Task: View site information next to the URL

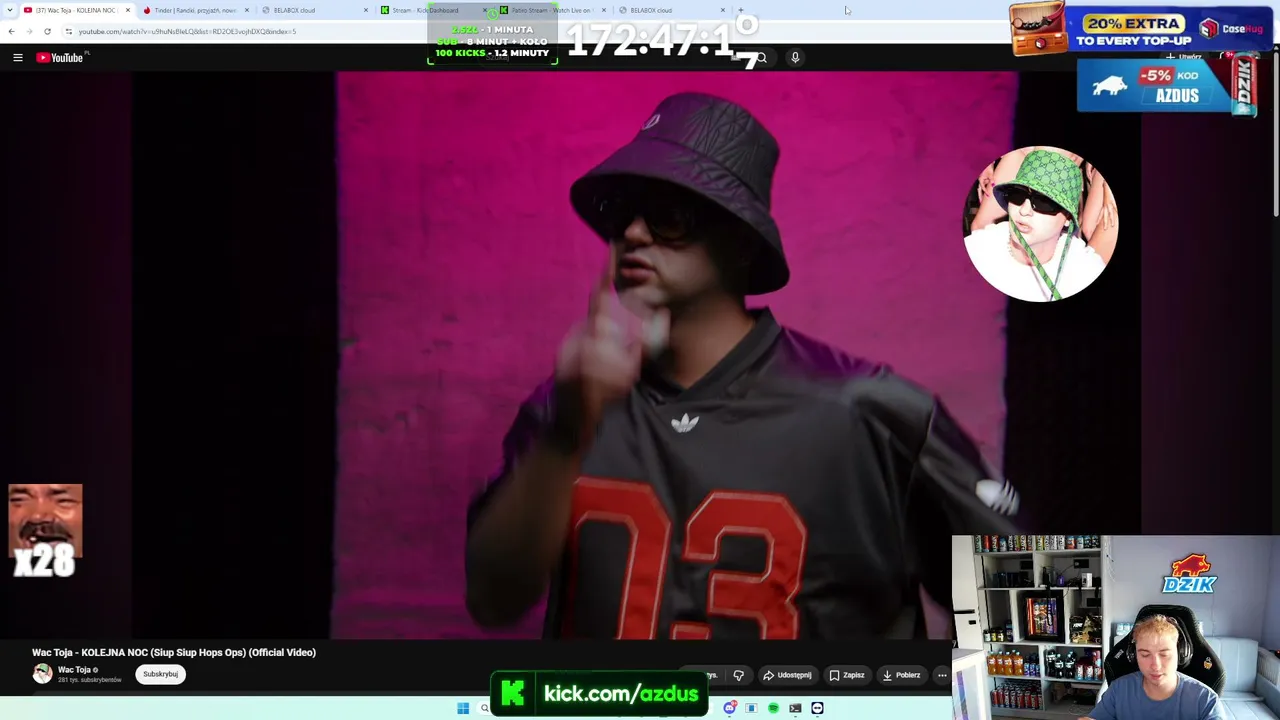Action: tap(68, 31)
